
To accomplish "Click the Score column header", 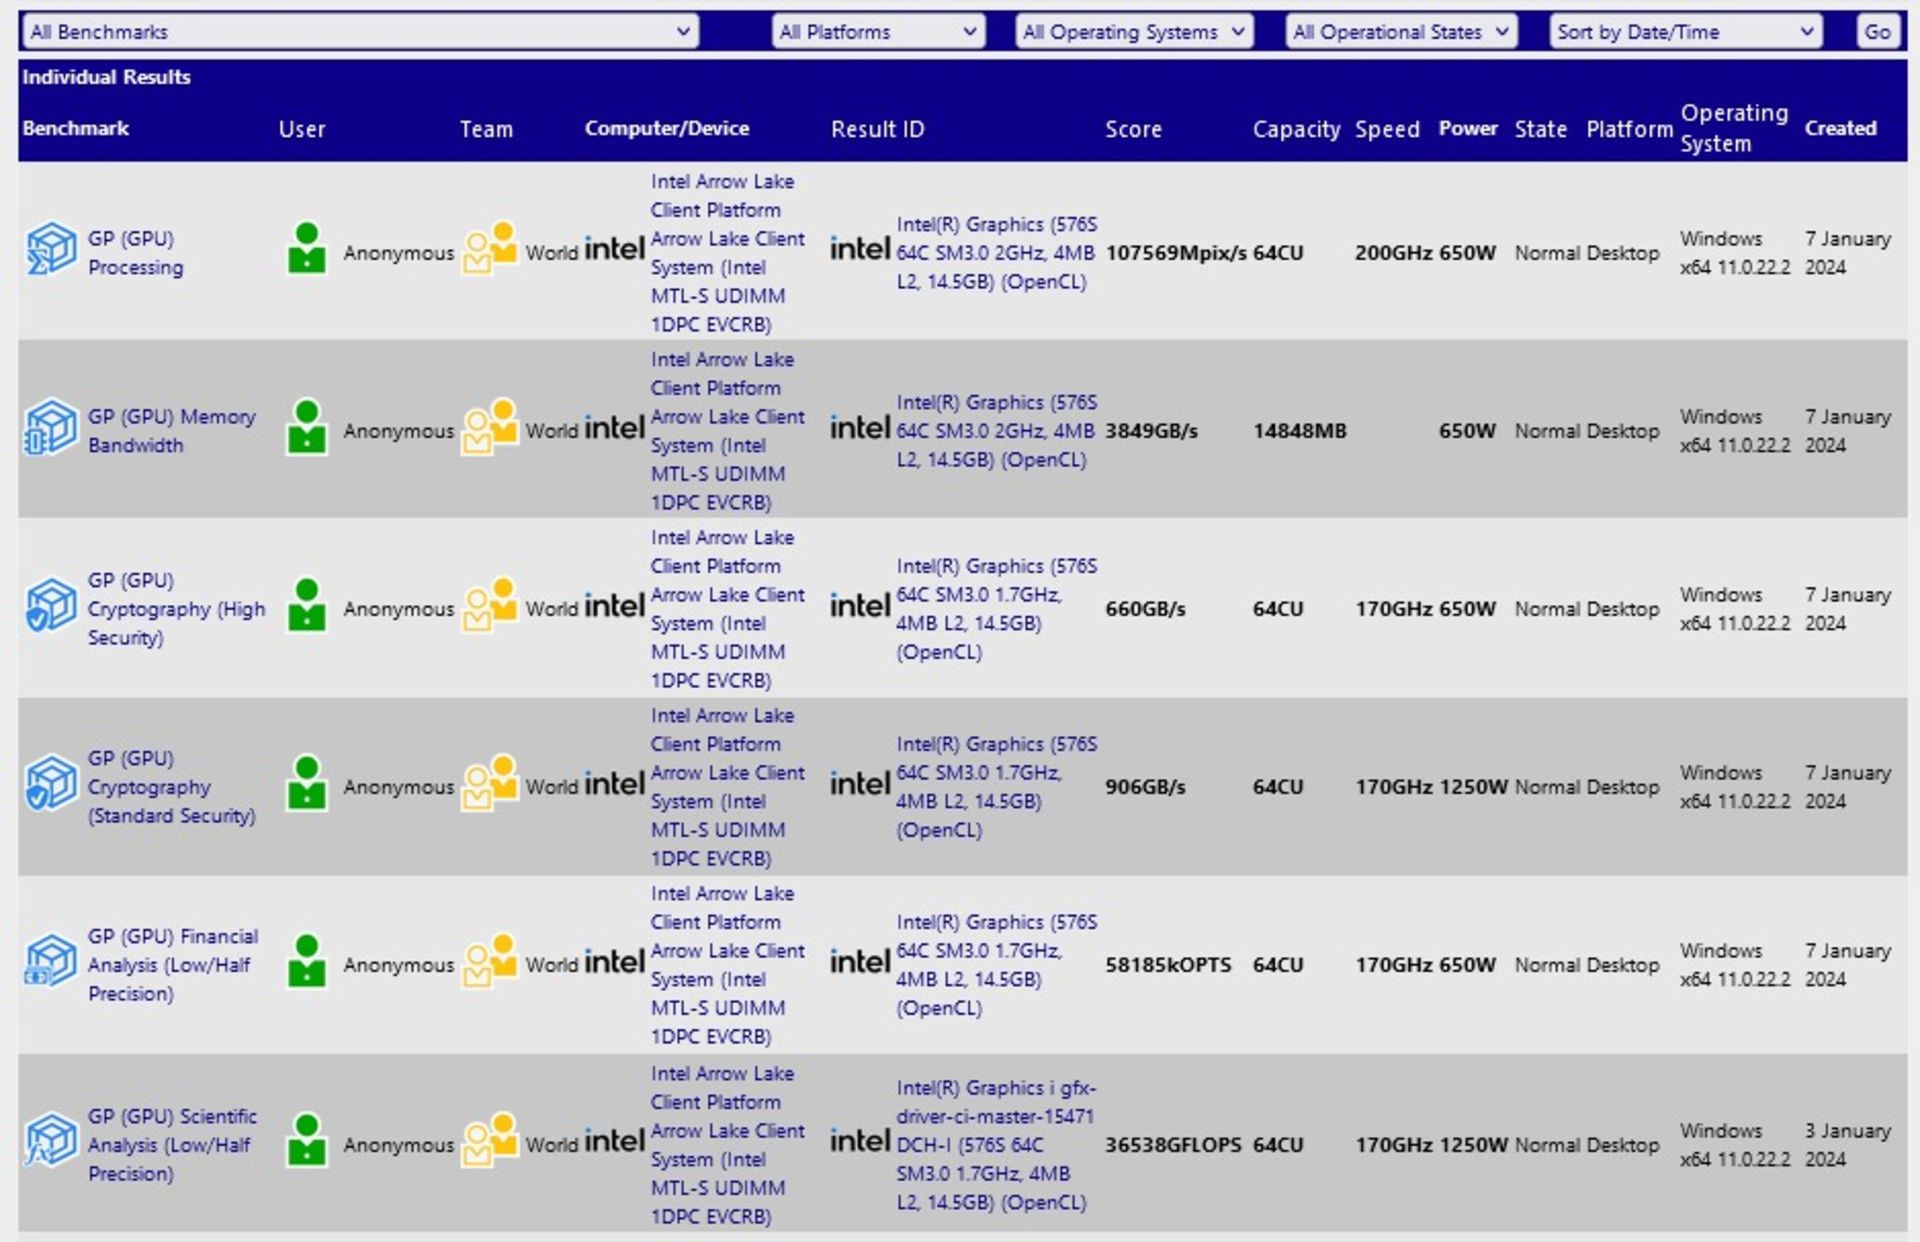I will click(x=1133, y=129).
